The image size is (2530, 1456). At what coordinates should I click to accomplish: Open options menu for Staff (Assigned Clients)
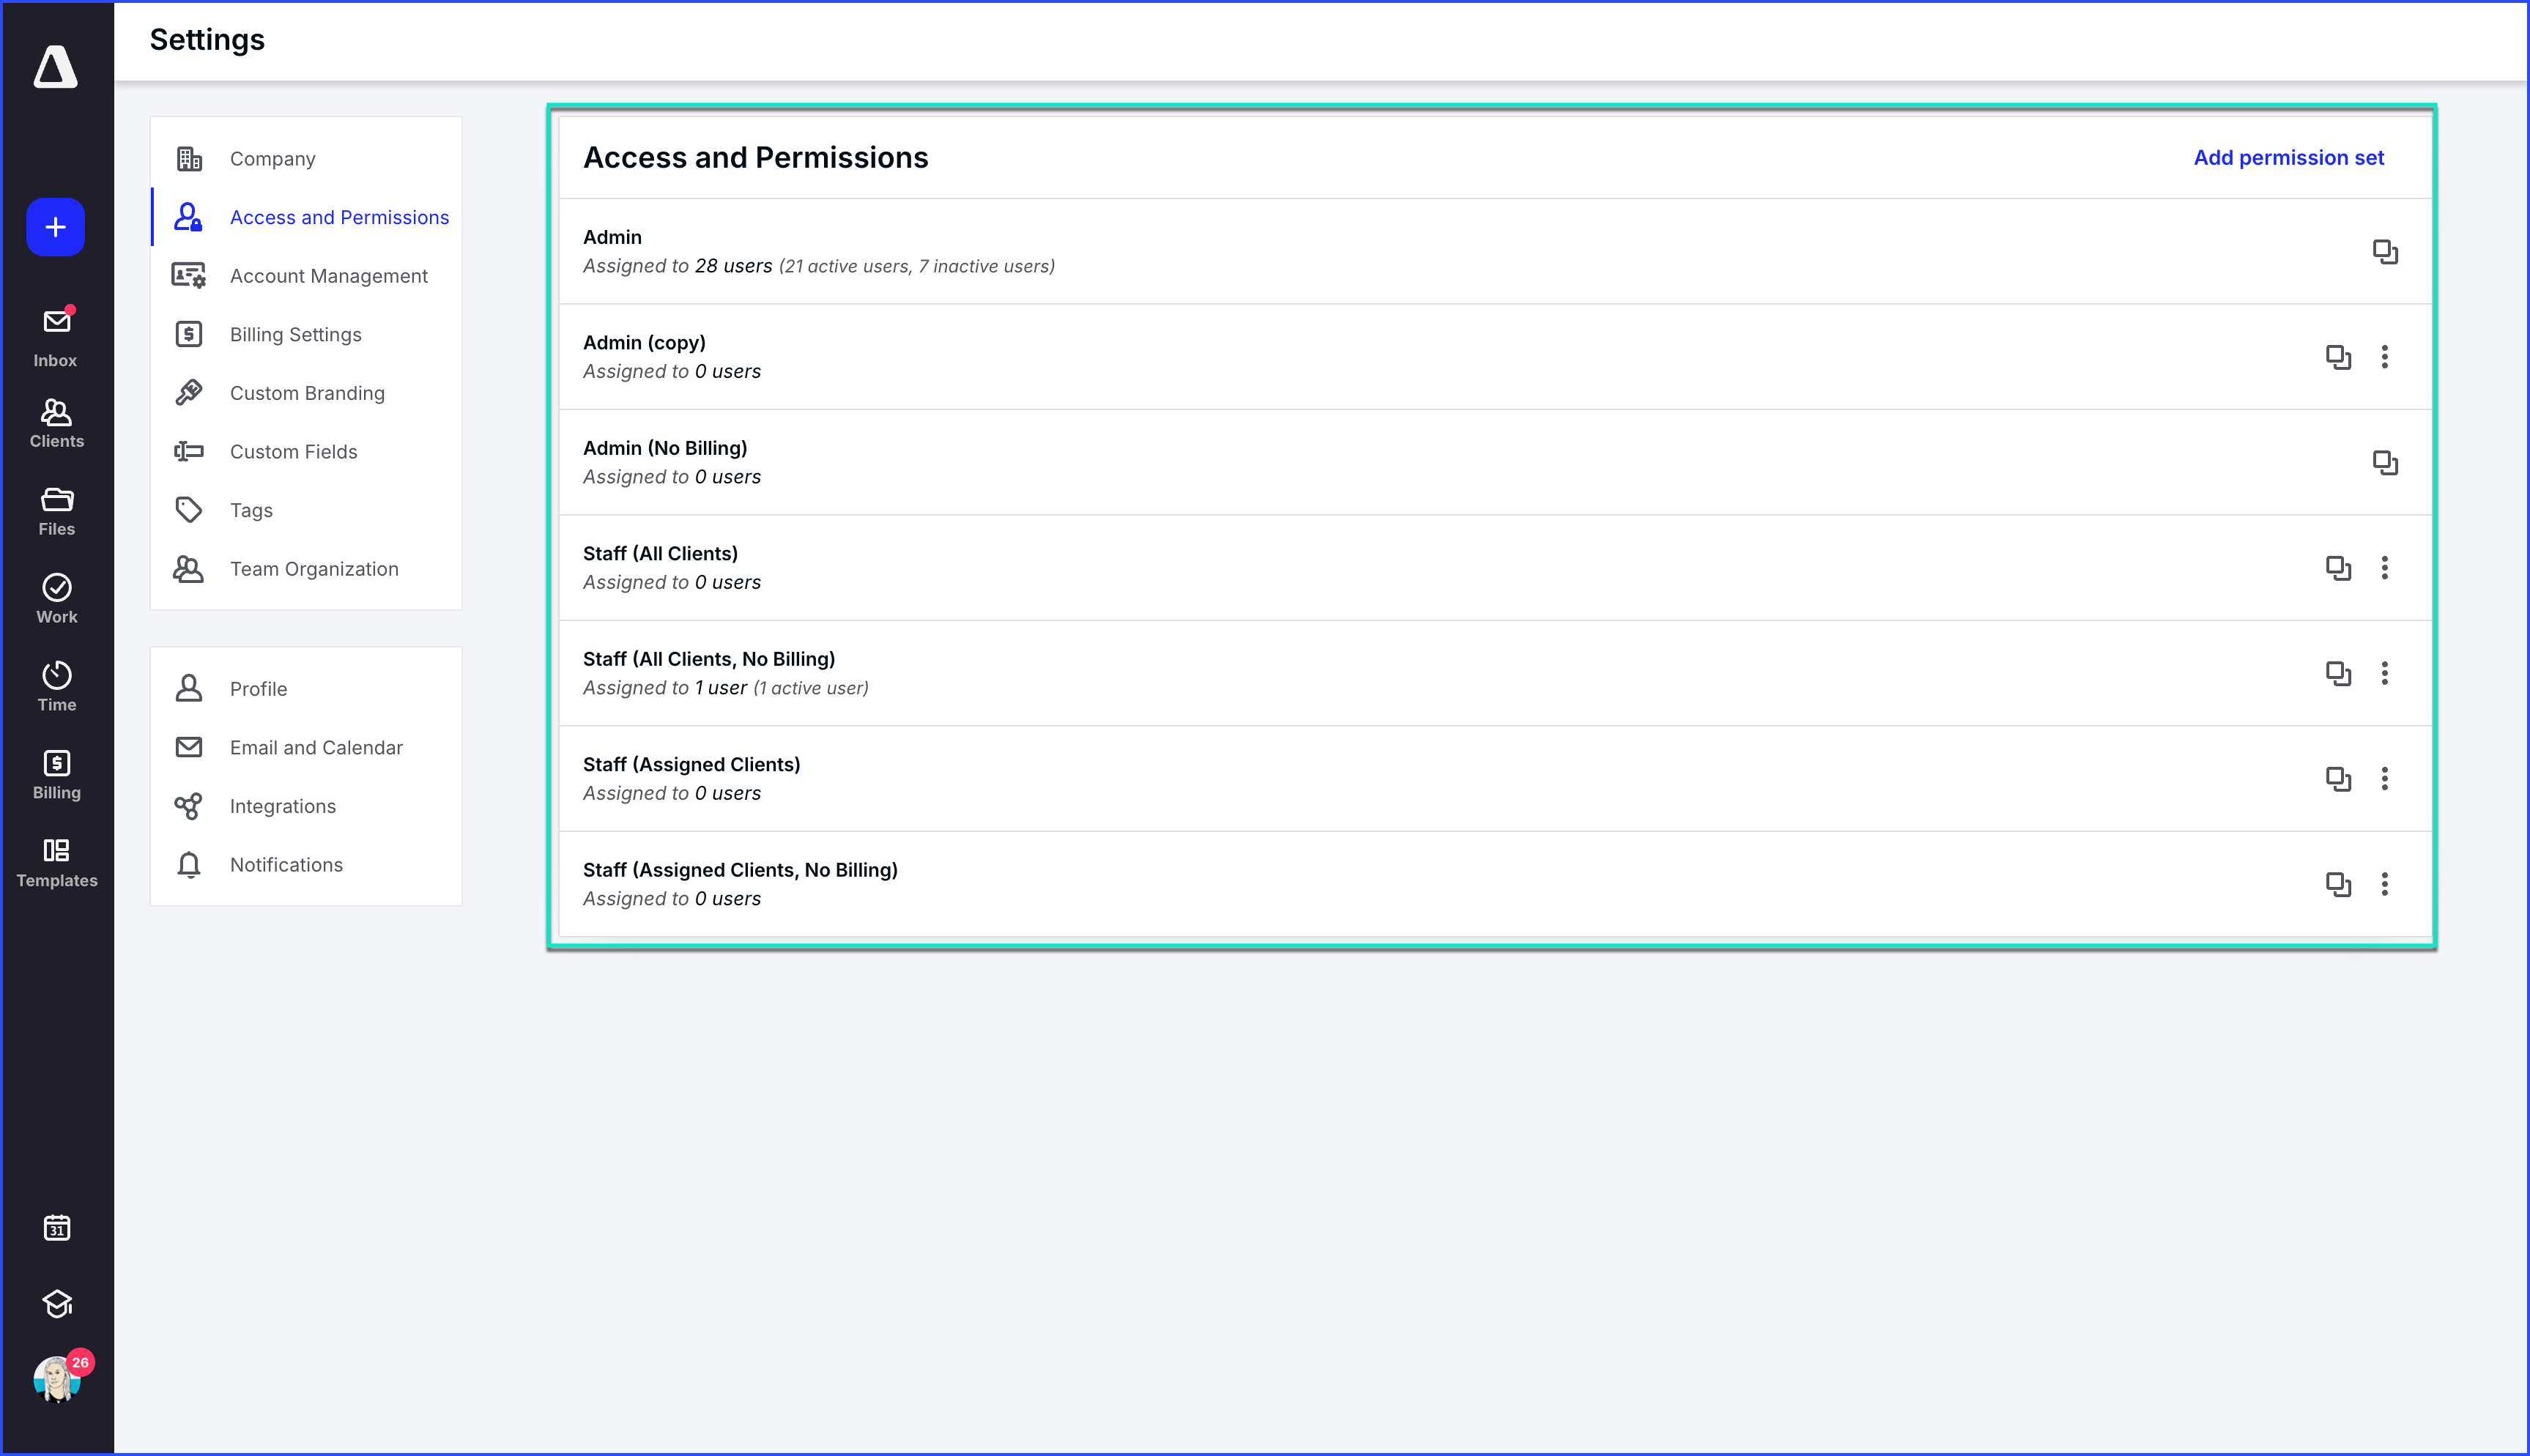coord(2386,779)
